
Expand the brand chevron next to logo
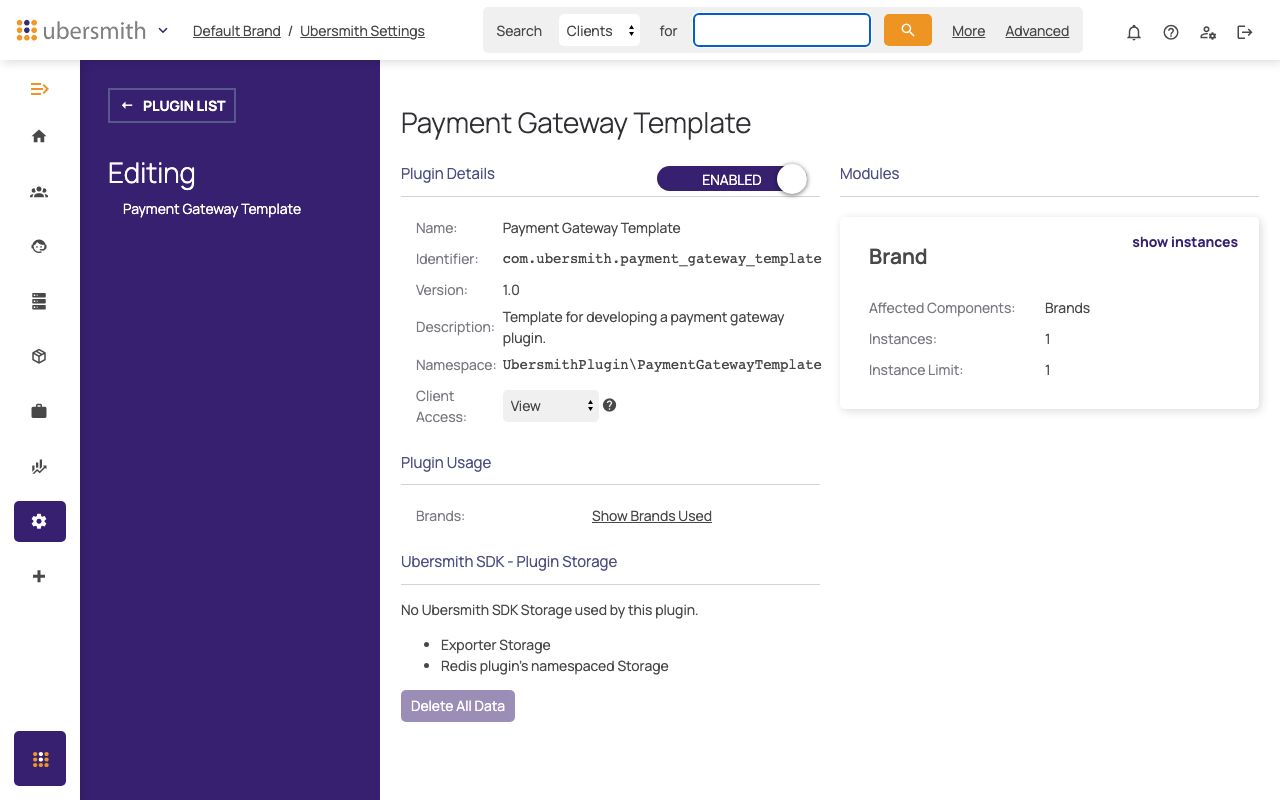point(163,30)
